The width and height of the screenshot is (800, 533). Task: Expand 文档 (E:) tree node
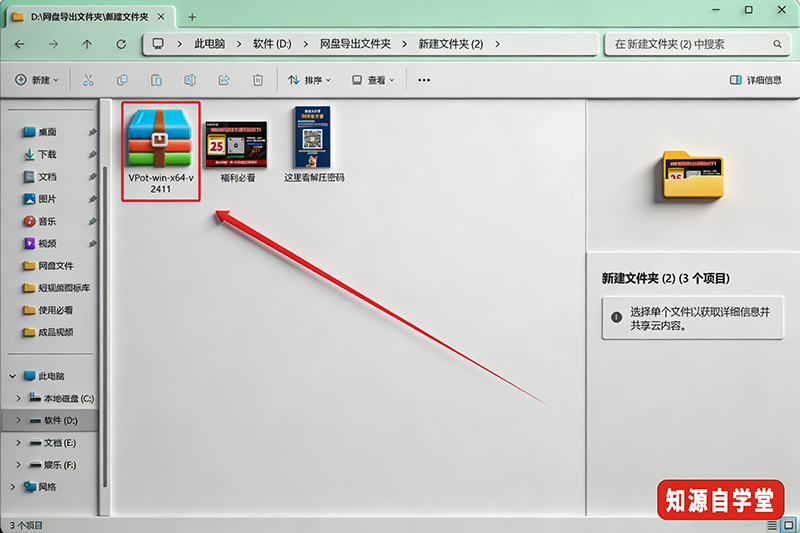click(x=18, y=443)
